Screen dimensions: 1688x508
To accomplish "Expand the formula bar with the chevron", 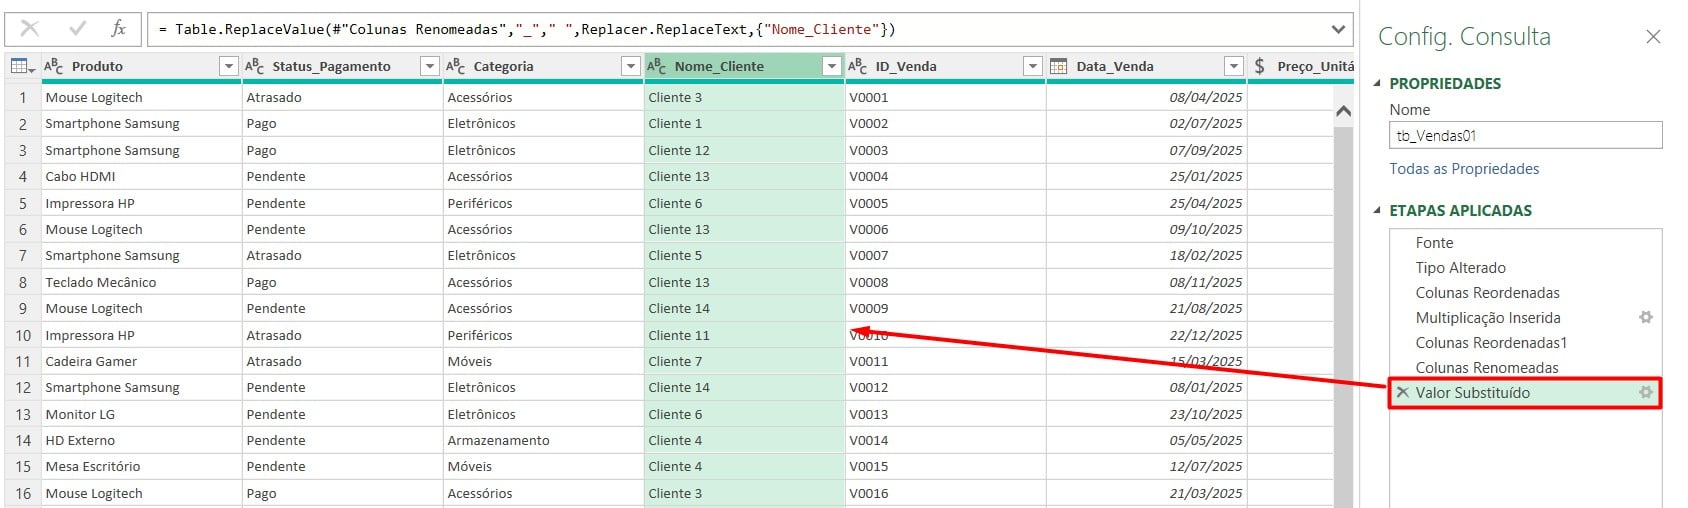I will (1338, 29).
